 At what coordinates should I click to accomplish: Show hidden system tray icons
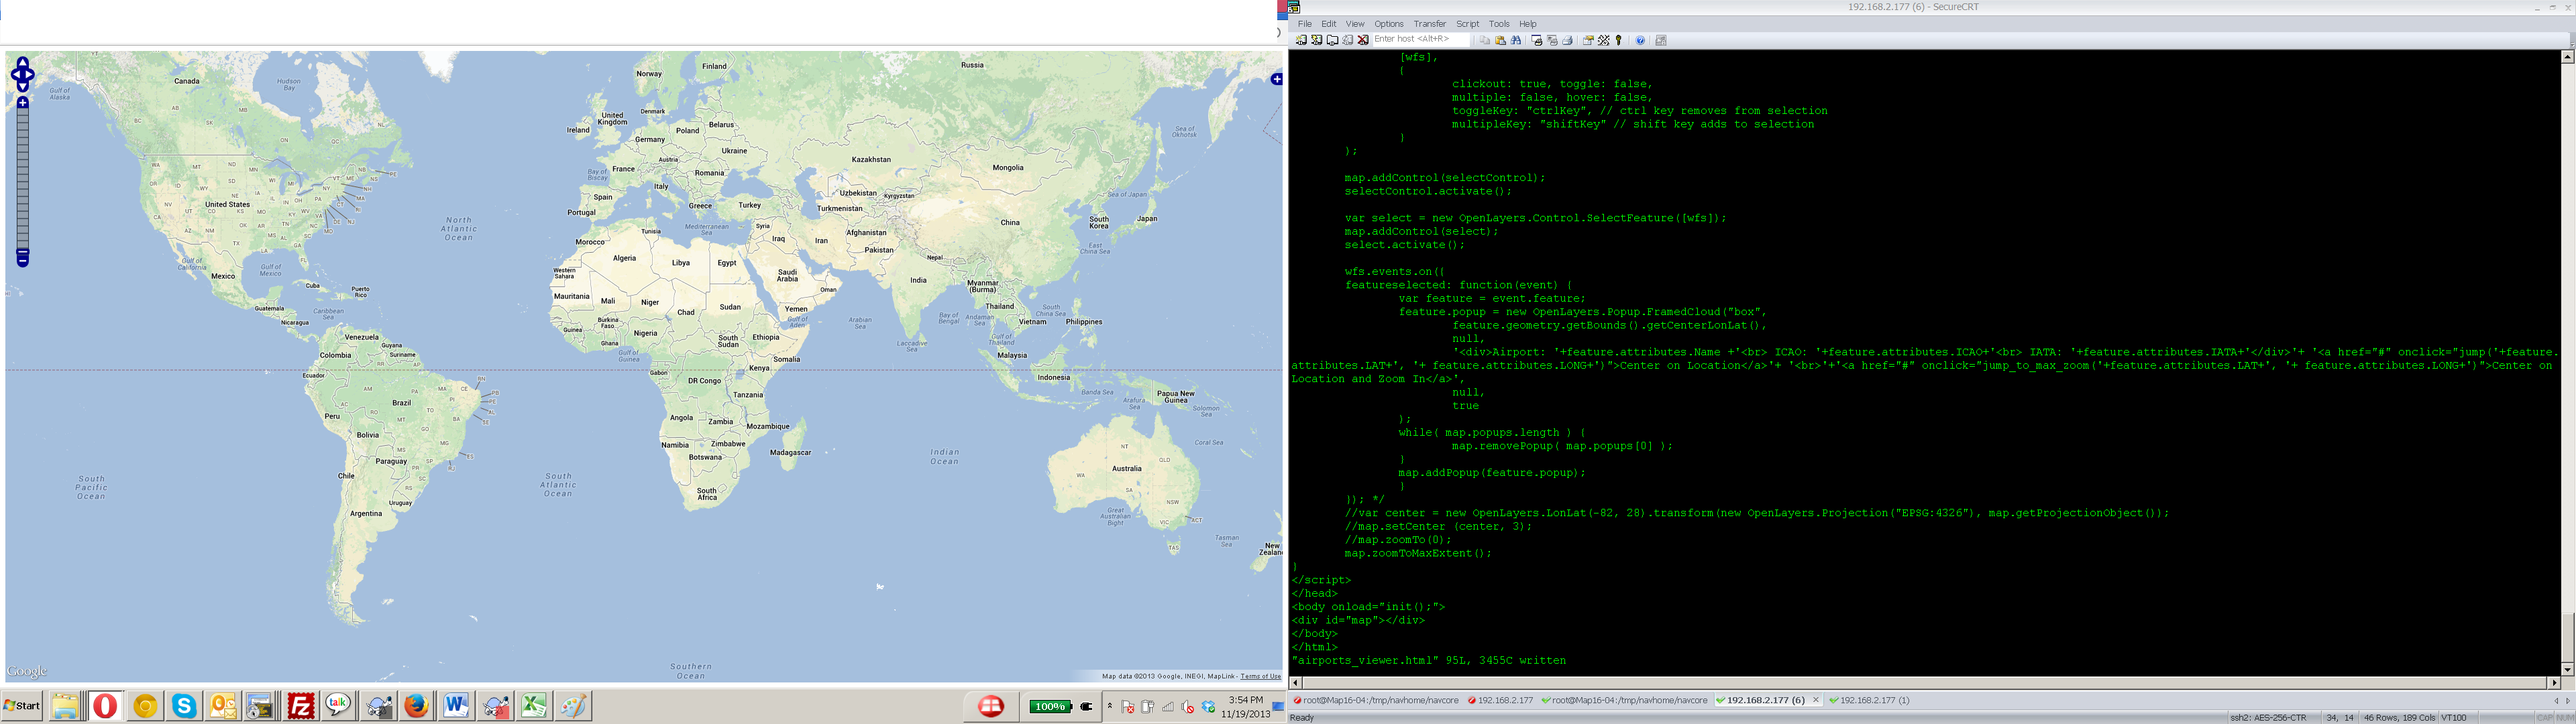[x=1109, y=706]
